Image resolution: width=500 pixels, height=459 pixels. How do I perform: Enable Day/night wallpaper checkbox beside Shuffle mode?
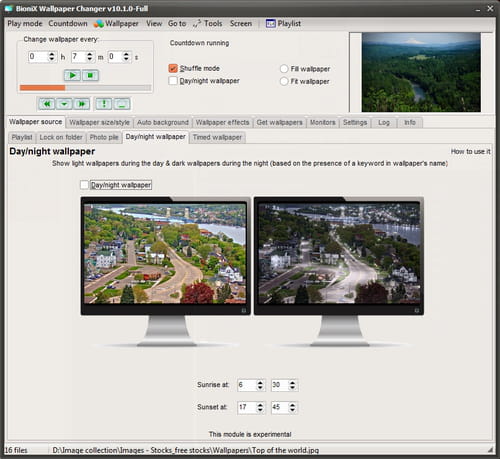point(173,81)
